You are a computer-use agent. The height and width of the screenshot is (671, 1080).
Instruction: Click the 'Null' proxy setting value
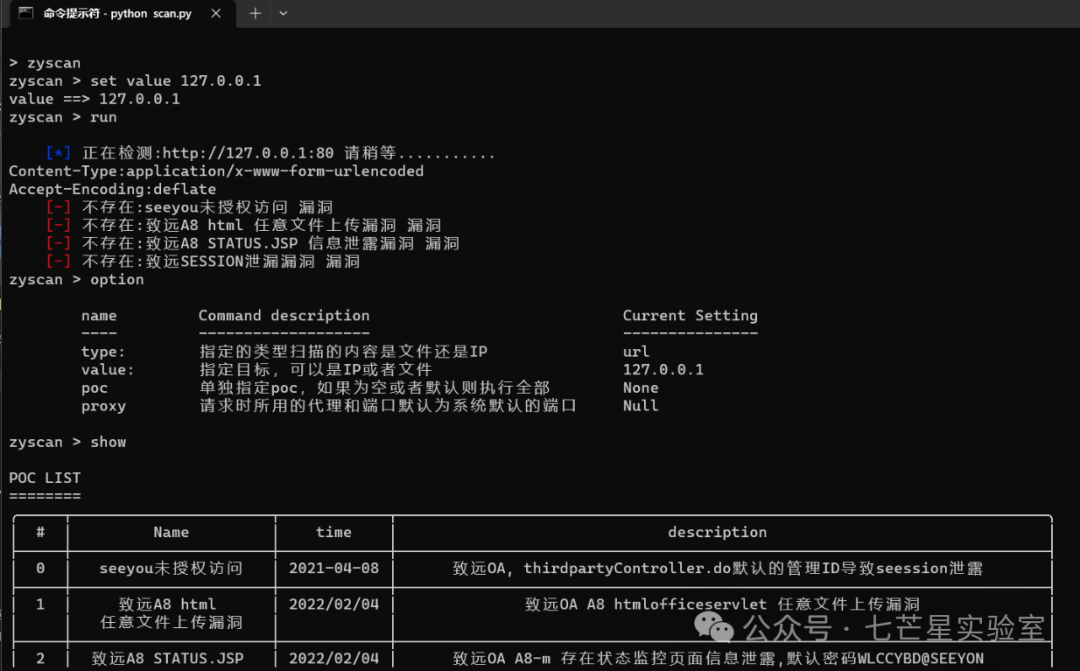[641, 406]
